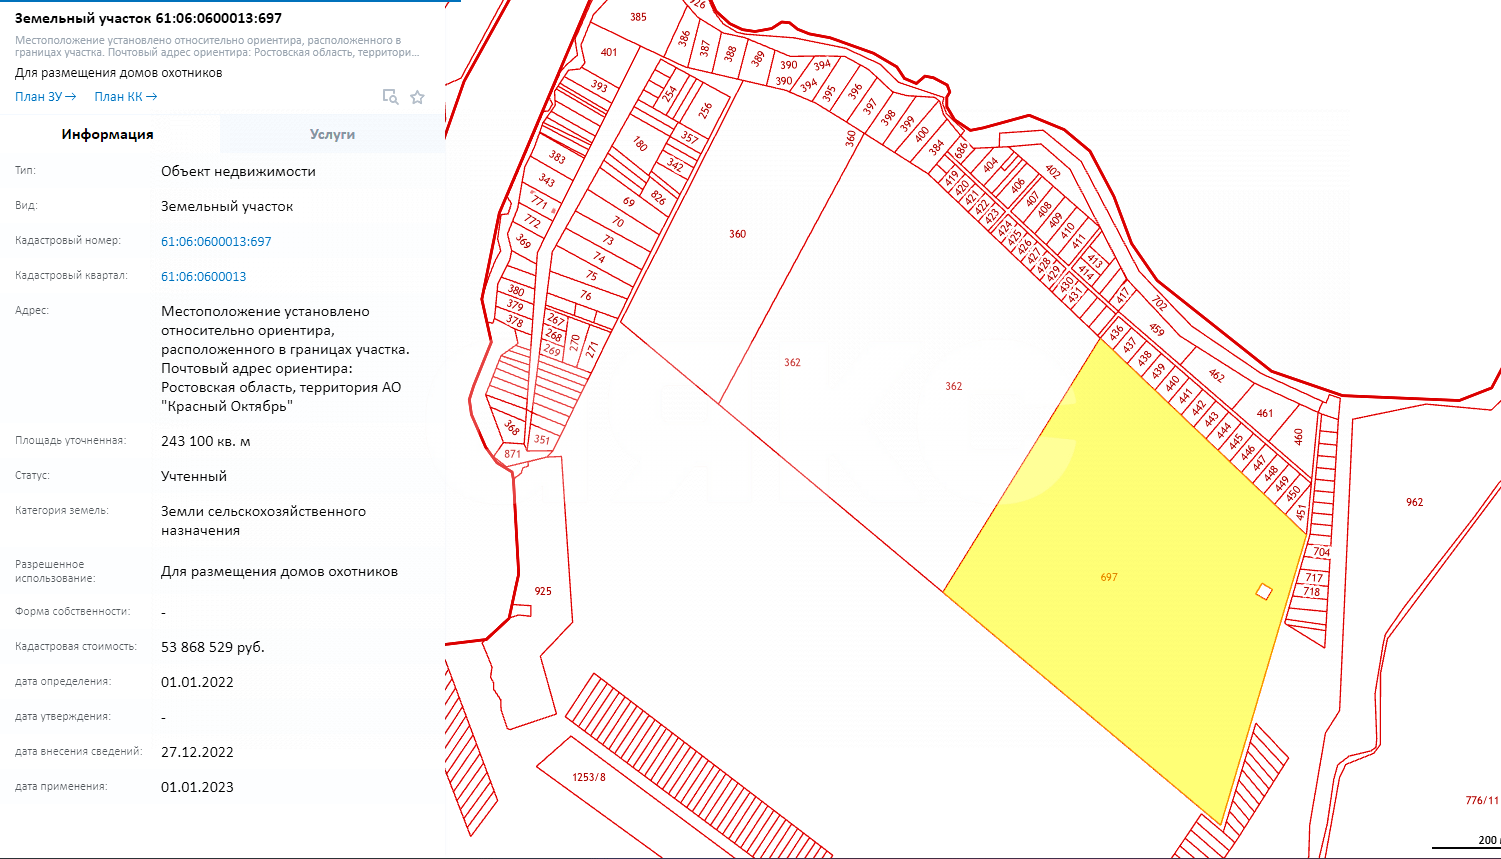Select parcel 1253/8 on the map
Image resolution: width=1501 pixels, height=859 pixels.
tap(589, 777)
